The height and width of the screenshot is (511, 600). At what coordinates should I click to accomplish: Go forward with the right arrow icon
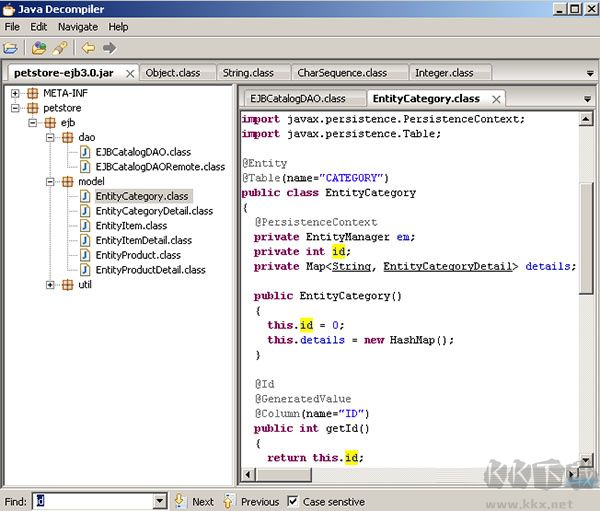[109, 48]
